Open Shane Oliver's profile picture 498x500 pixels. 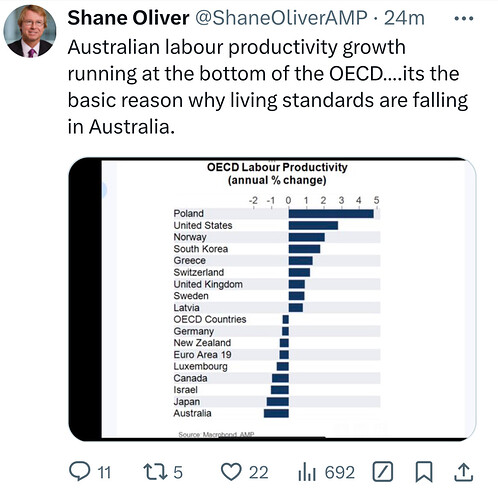(30, 31)
